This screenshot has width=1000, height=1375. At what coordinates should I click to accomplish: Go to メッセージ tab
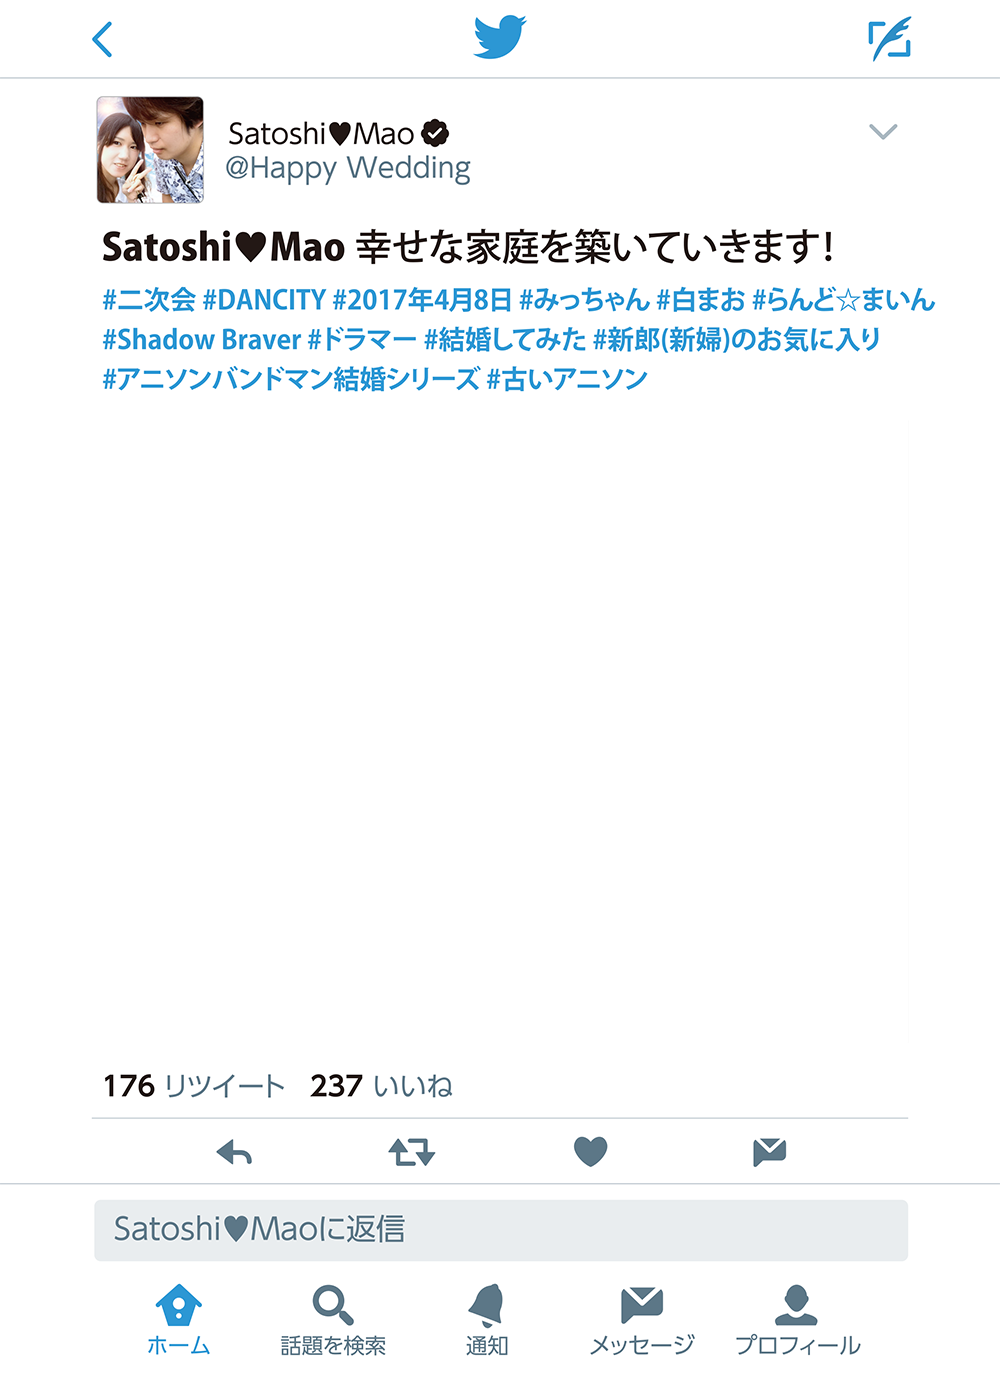coord(642,1320)
